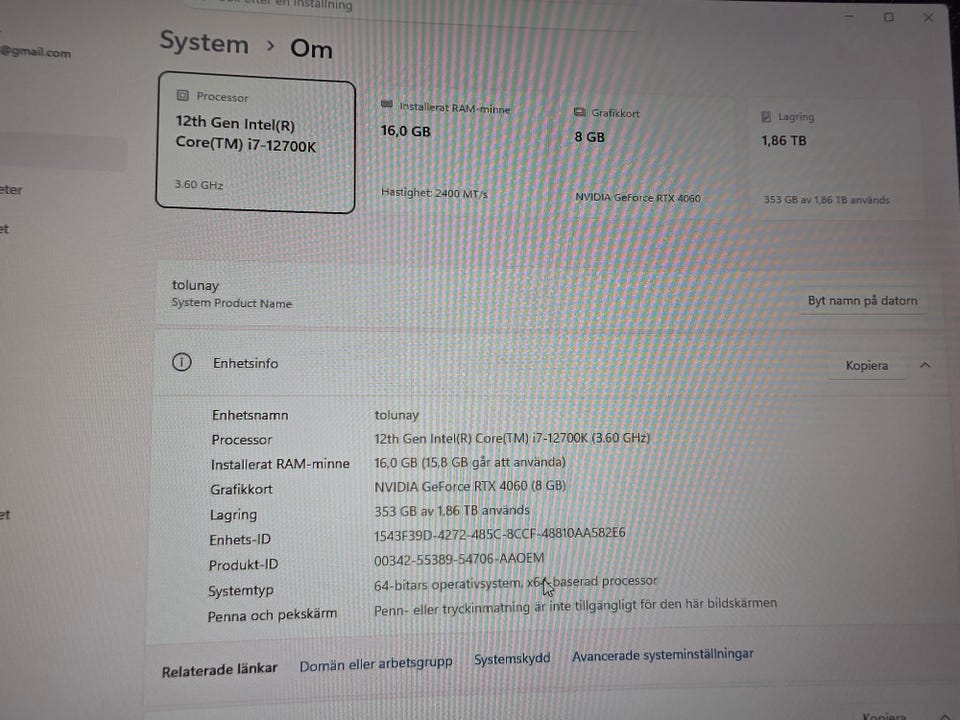Viewport: 960px width, 720px height.
Task: Click Processor value i7-12700K (3.60 GHz)
Action: coord(512,438)
